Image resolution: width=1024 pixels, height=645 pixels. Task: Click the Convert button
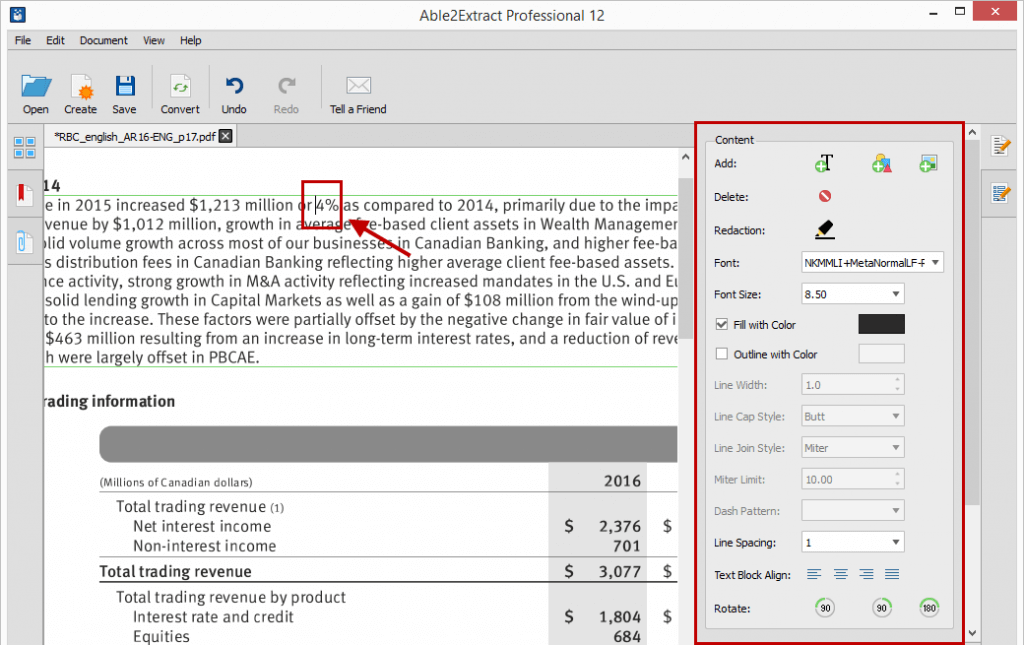pyautogui.click(x=180, y=90)
